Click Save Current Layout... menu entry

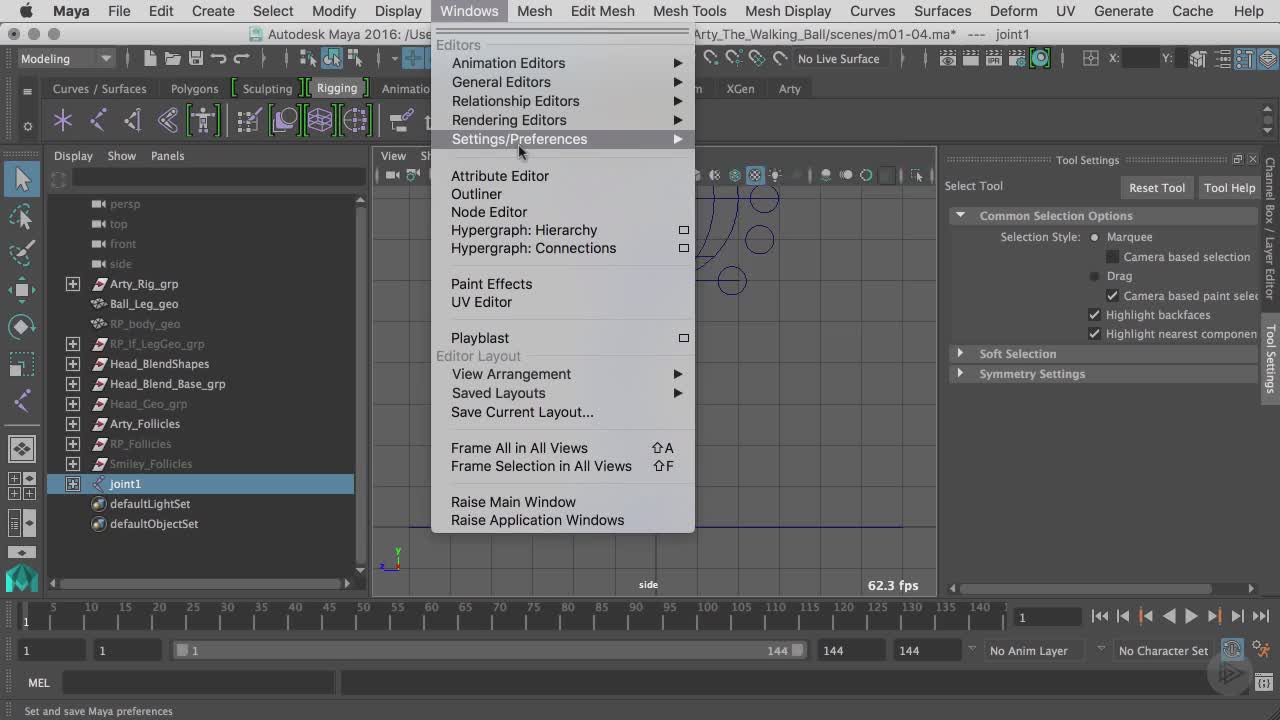point(522,412)
